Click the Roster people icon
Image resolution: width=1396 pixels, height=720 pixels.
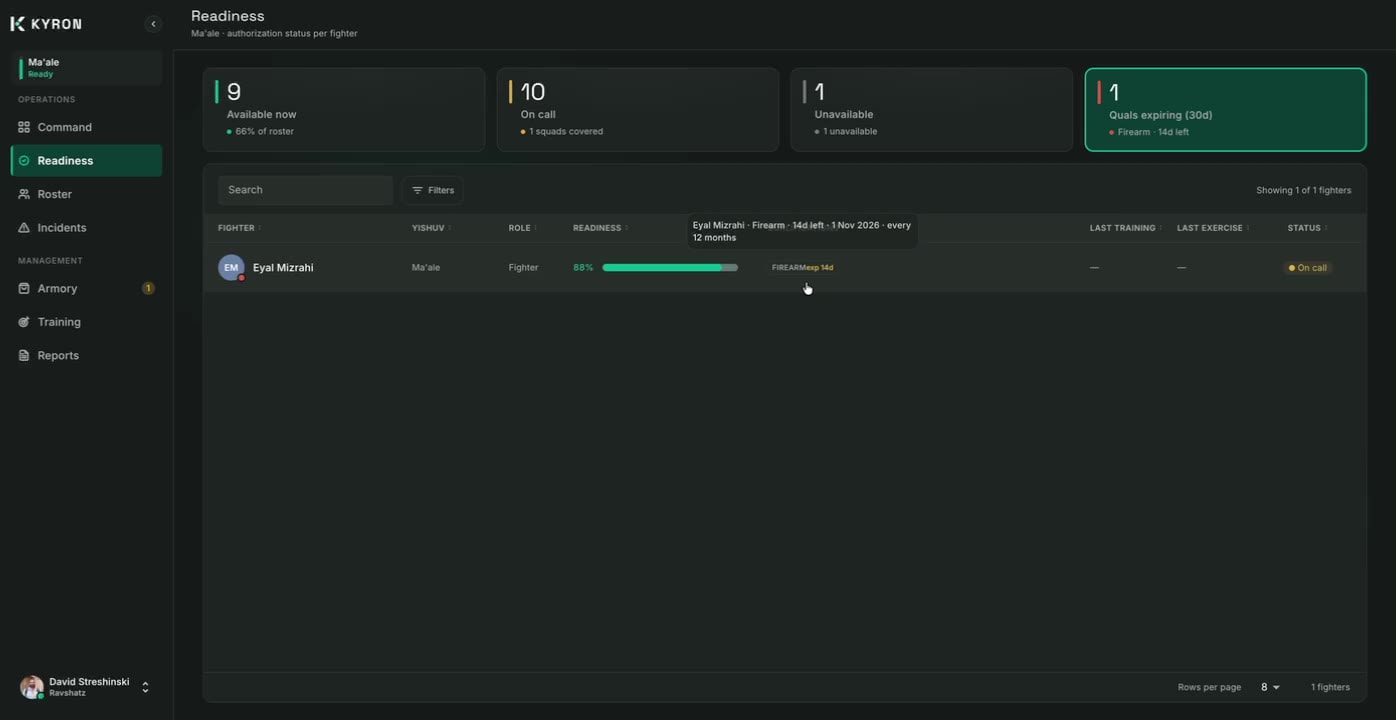point(24,194)
